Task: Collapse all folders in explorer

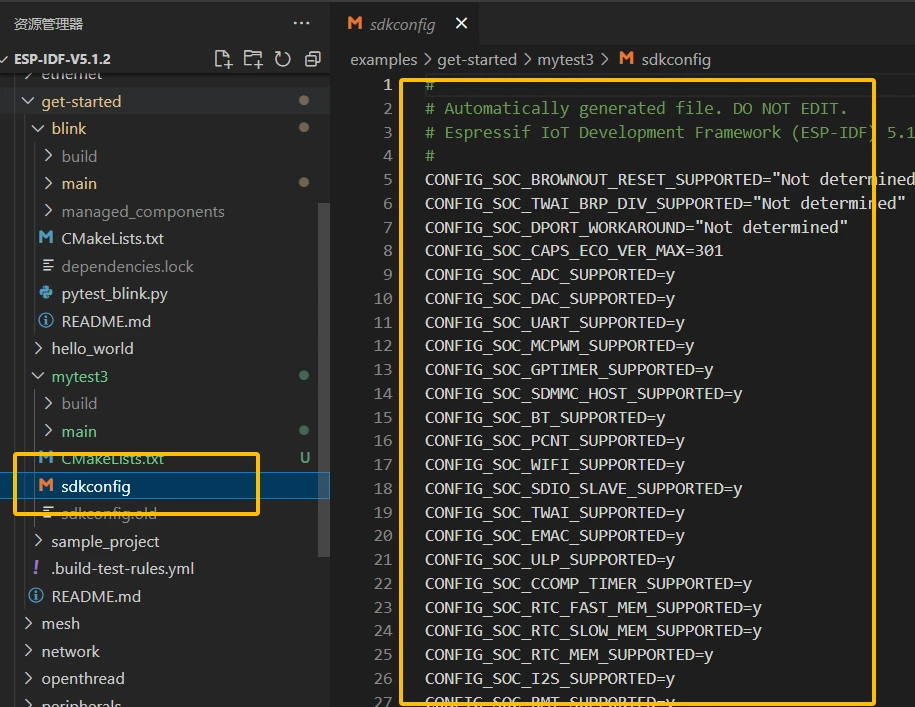Action: tap(312, 59)
